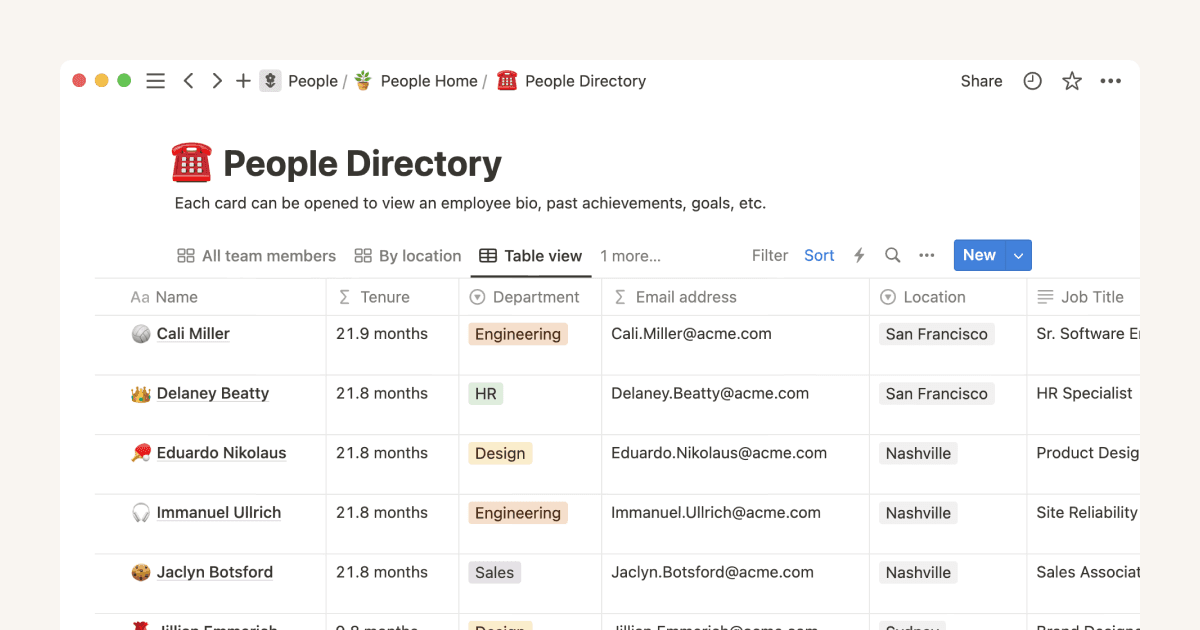Click the red telephone People Directory icon
Viewport: 1200px width, 630px height.
click(507, 81)
